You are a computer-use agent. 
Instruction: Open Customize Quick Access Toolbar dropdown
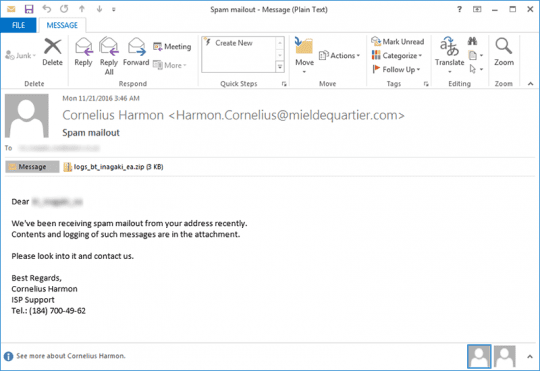click(114, 10)
